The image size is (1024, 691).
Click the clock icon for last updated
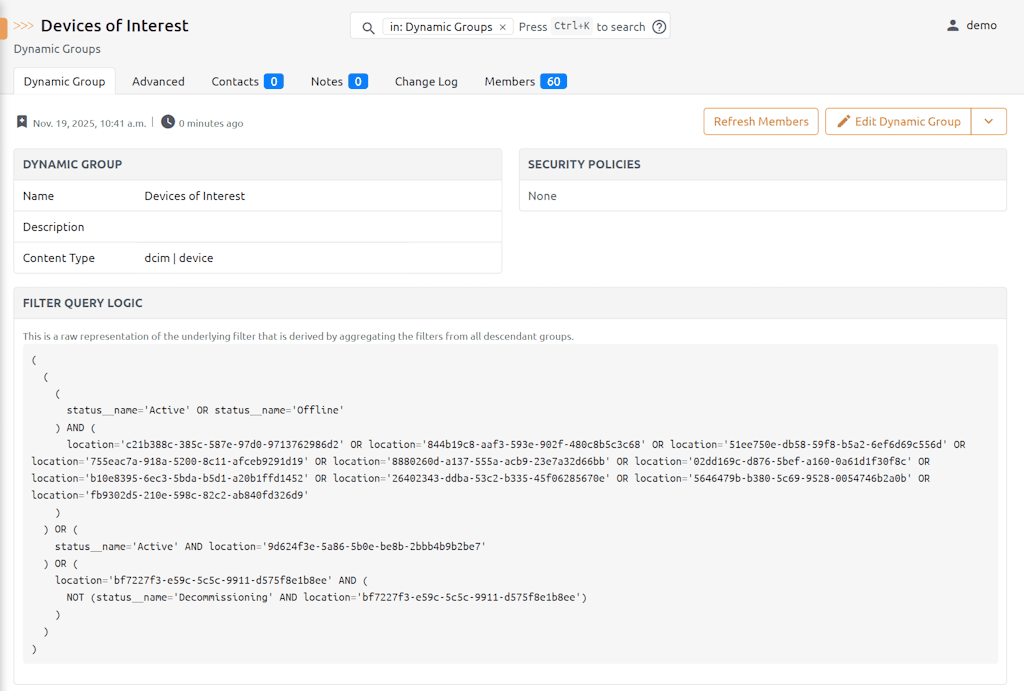coord(168,123)
